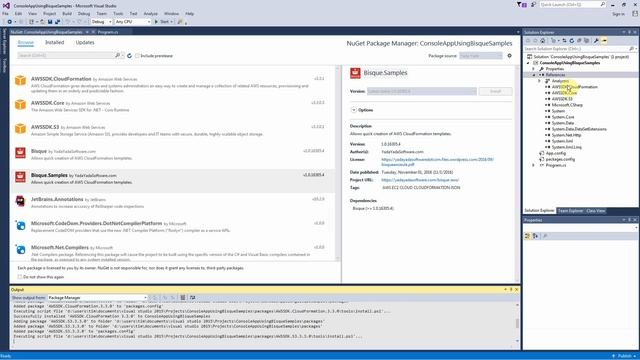This screenshot has width=640, height=360.
Task: Check the Do not show this again box
Action: coord(20,277)
